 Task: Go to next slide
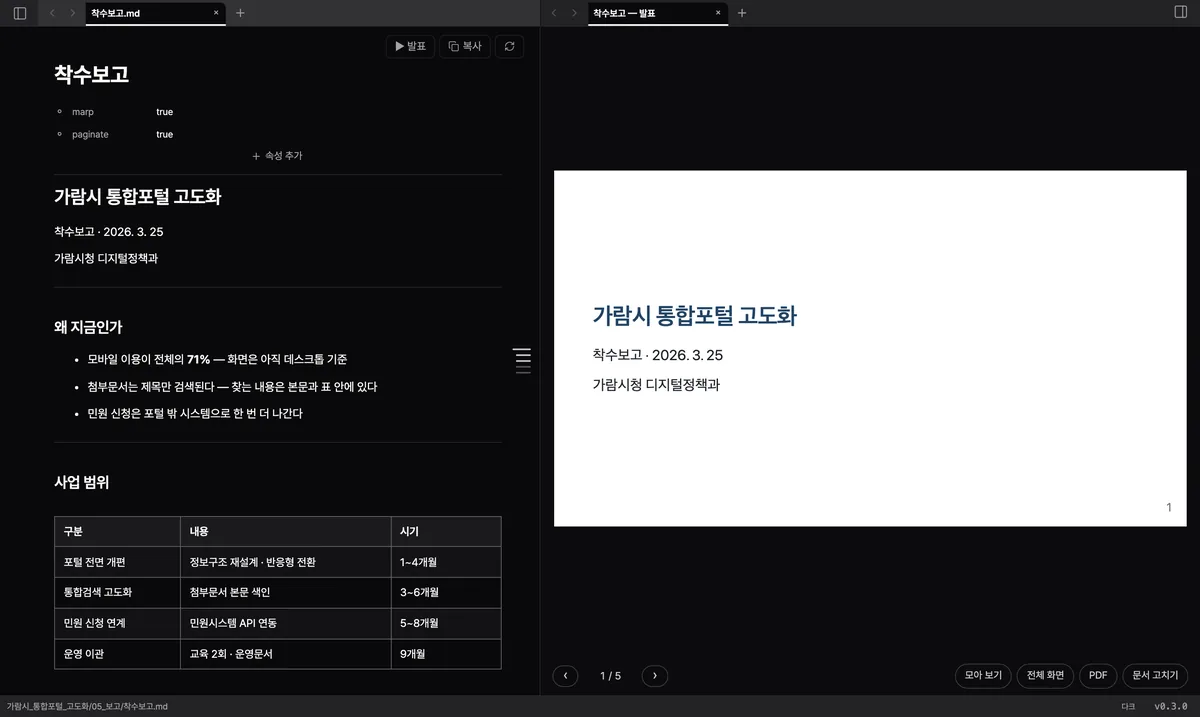click(x=655, y=676)
